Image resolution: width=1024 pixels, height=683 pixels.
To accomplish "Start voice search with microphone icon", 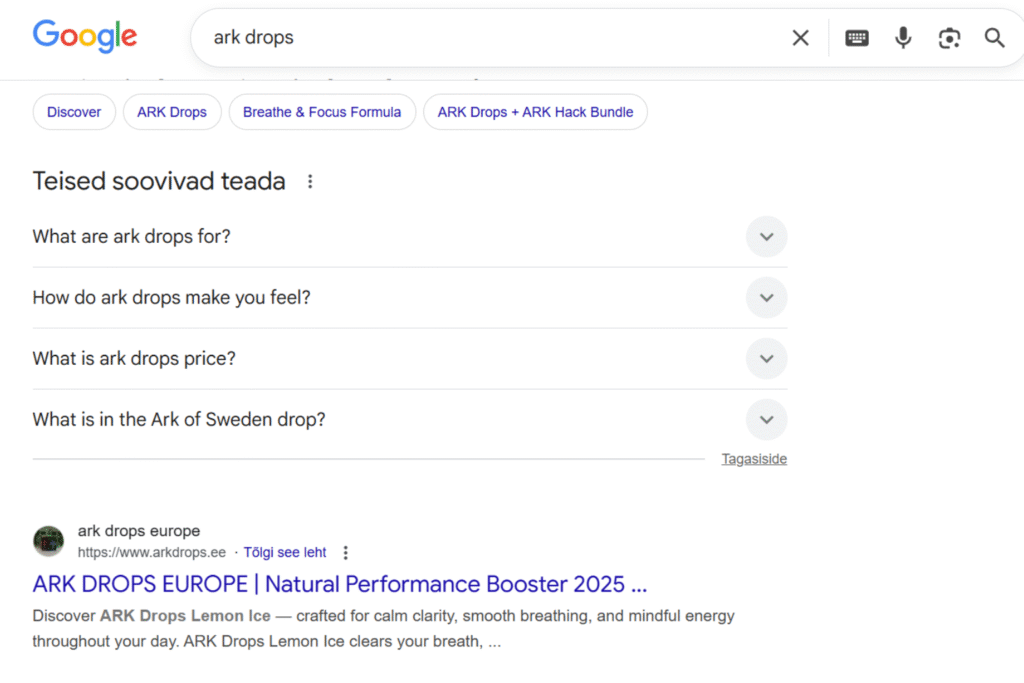I will (x=903, y=38).
